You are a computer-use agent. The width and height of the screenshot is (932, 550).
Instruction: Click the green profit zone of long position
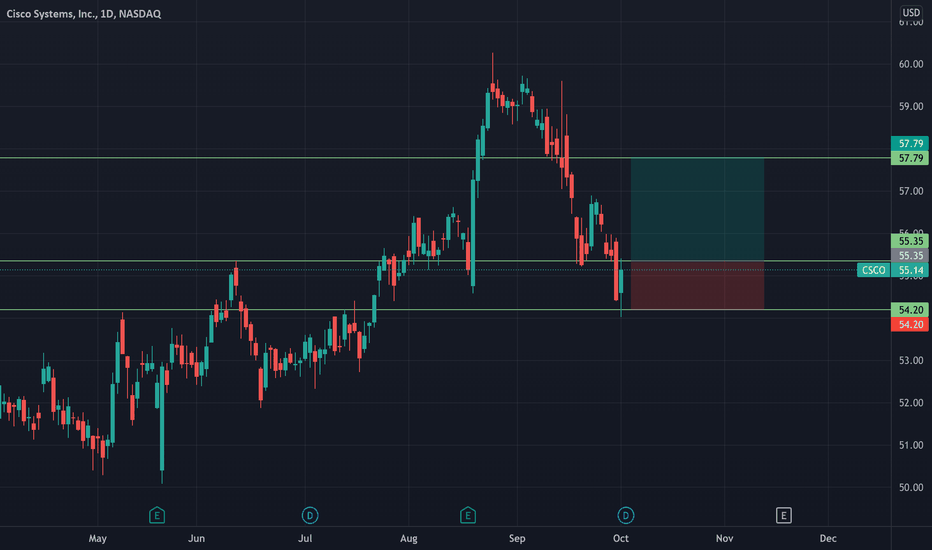(697, 209)
